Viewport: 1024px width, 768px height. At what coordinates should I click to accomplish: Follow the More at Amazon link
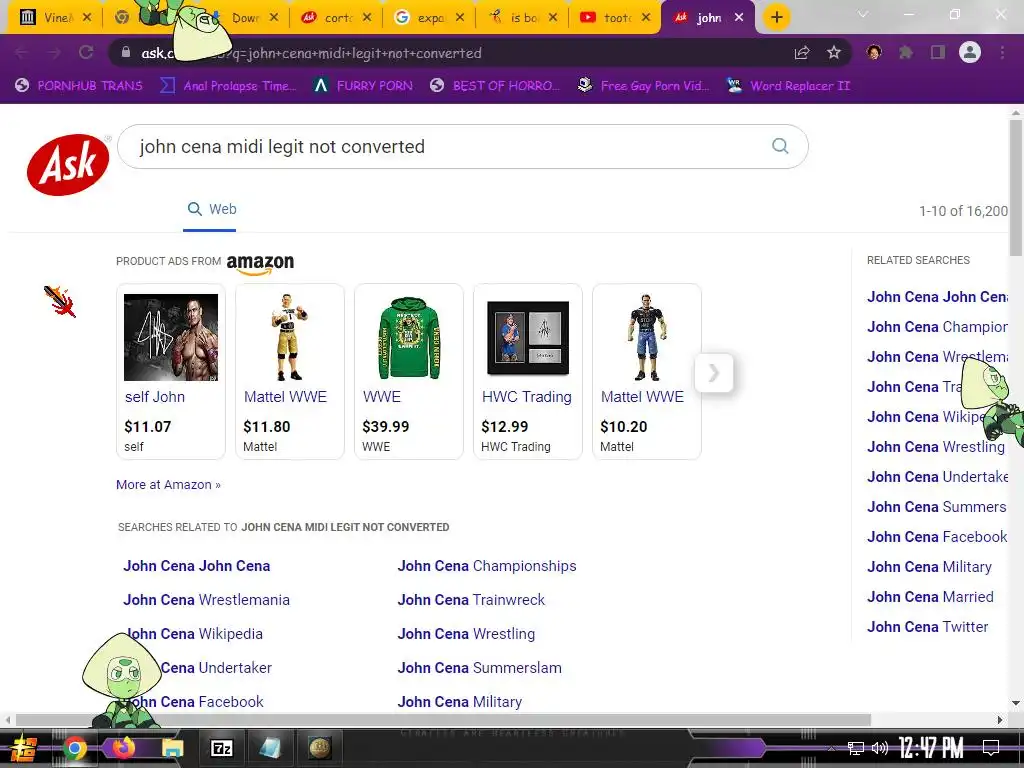click(168, 485)
